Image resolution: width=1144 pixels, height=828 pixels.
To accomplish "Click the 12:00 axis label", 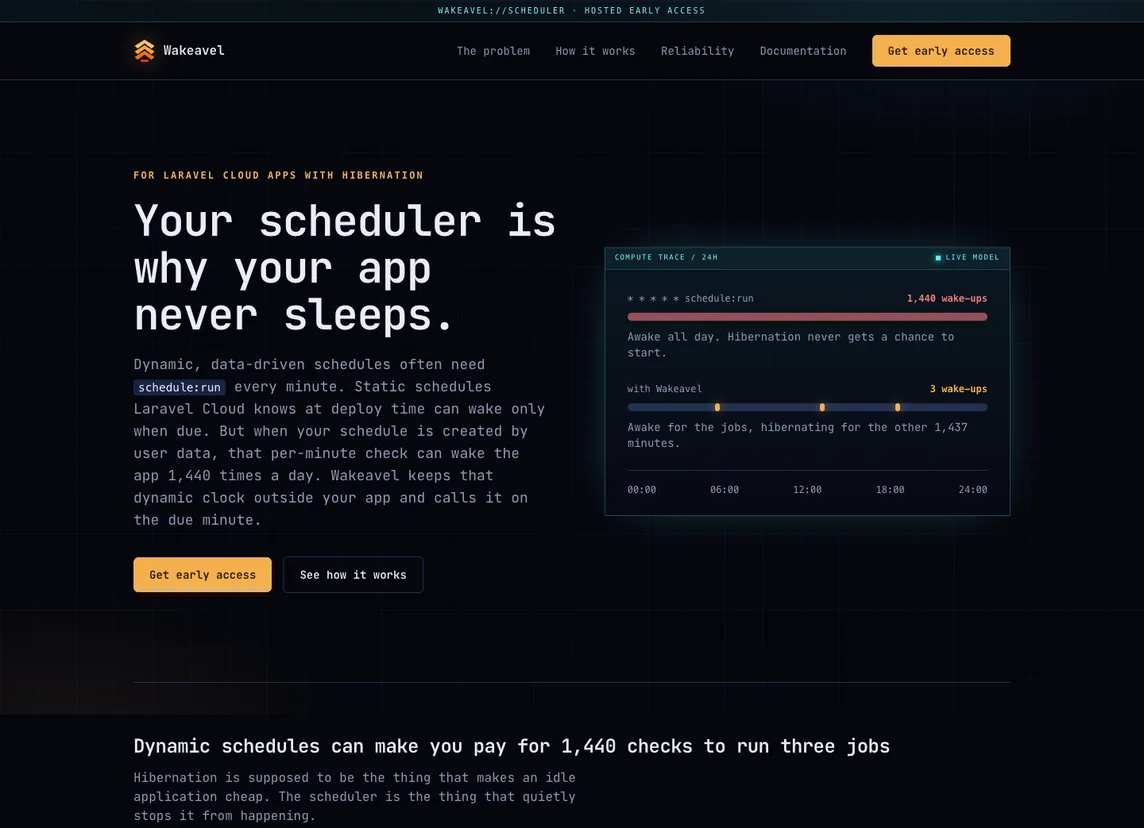I will (808, 490).
